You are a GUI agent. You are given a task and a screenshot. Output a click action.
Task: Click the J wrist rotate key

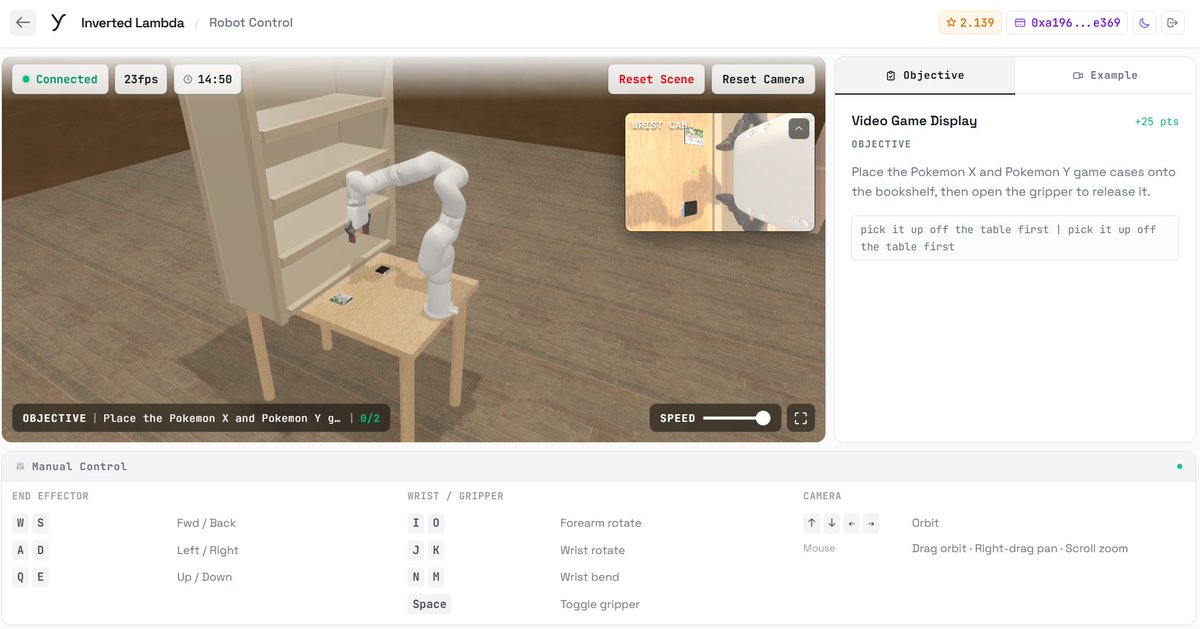pos(416,550)
